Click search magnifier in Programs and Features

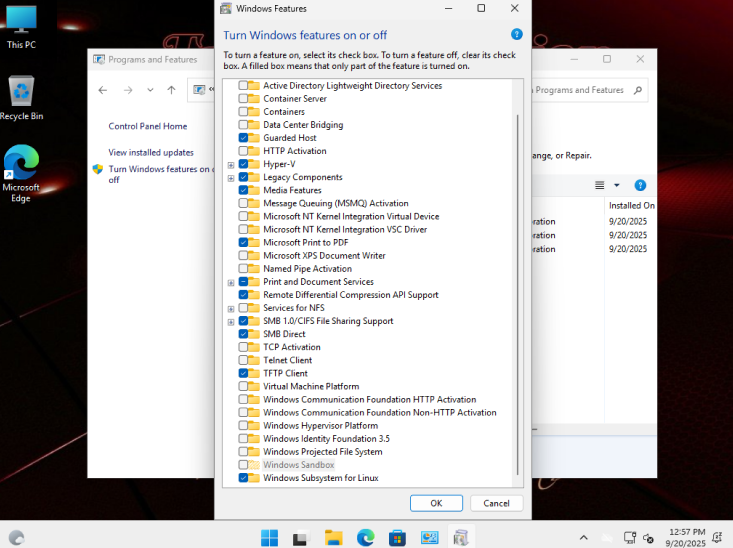(x=638, y=90)
